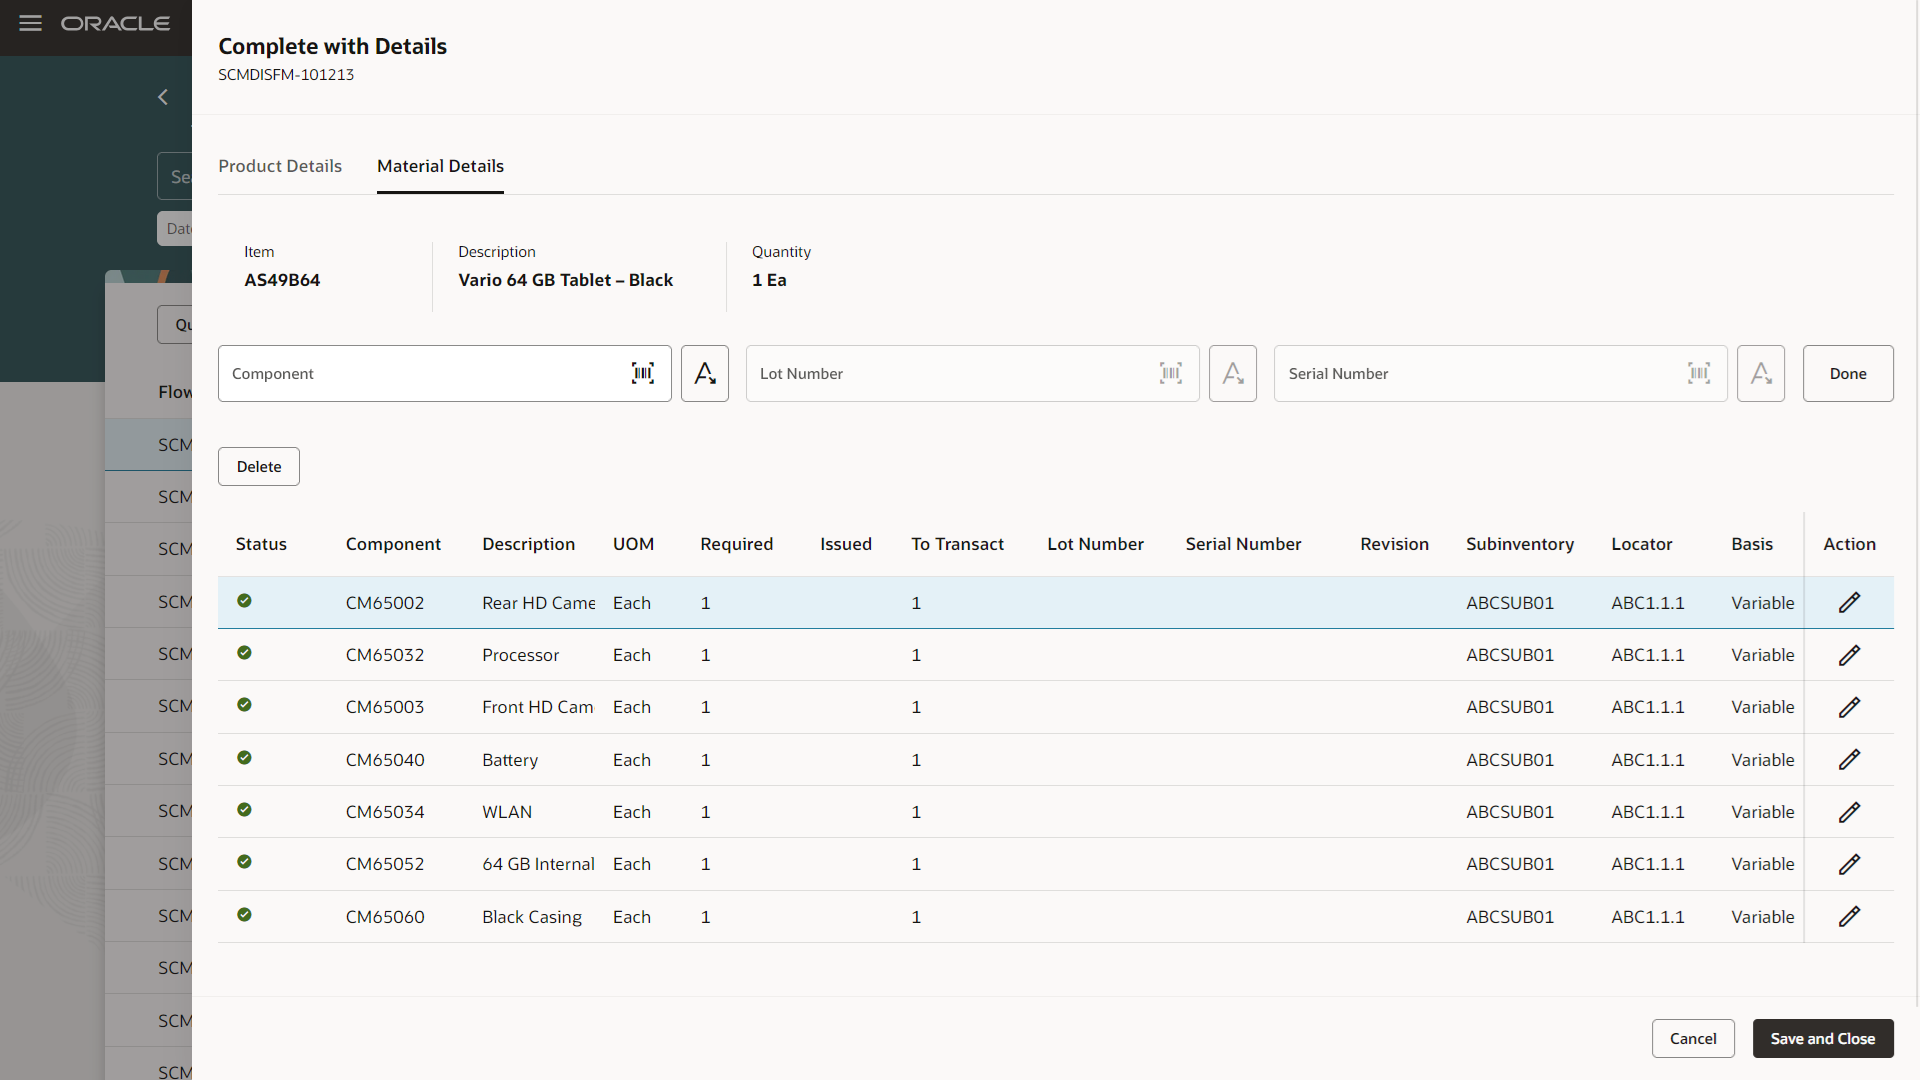Click barcode icon in Serial Number field
Viewport: 1920px width, 1080px height.
pyautogui.click(x=1699, y=373)
